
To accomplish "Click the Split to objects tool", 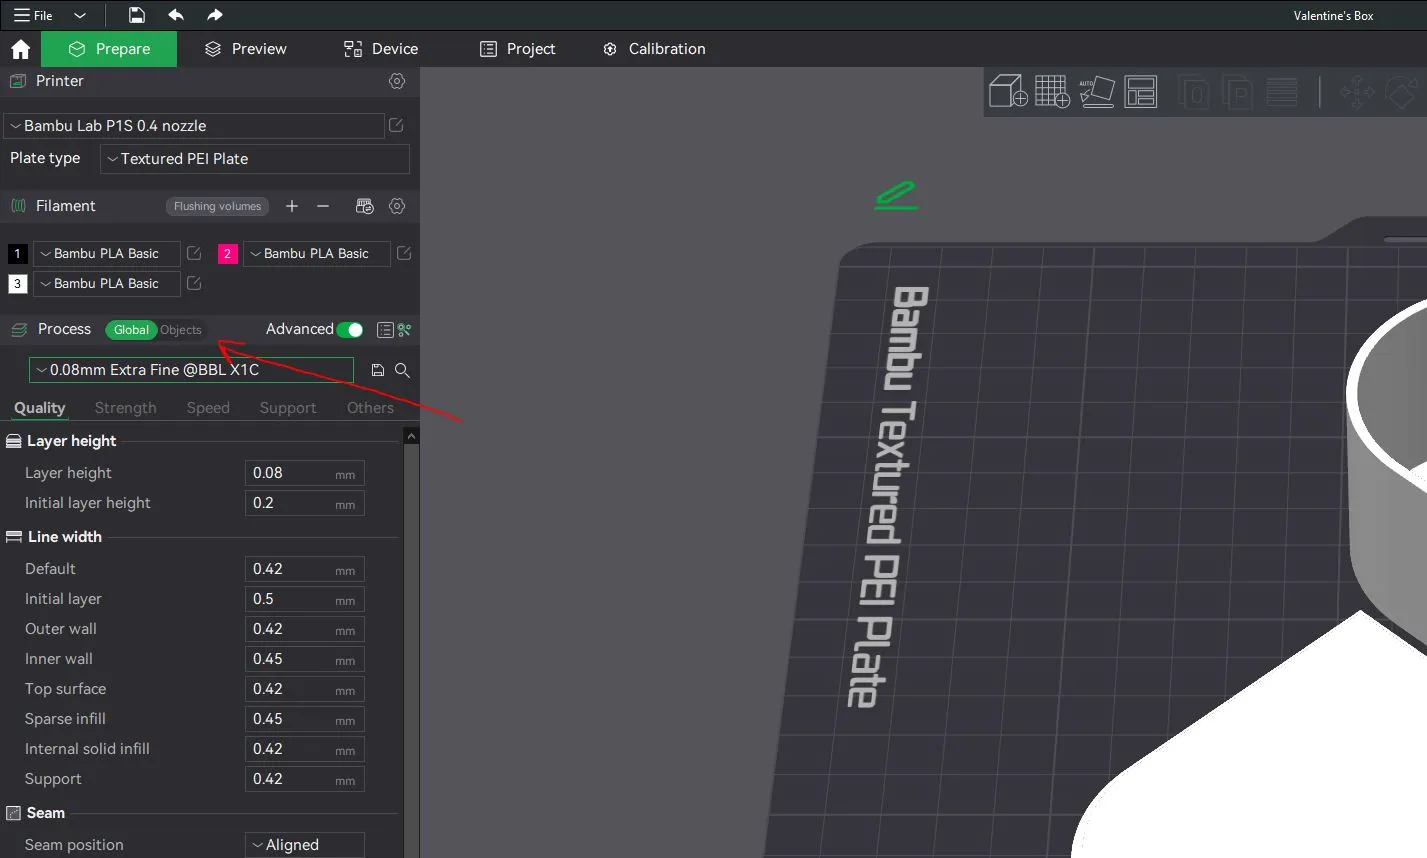I will point(1193,91).
